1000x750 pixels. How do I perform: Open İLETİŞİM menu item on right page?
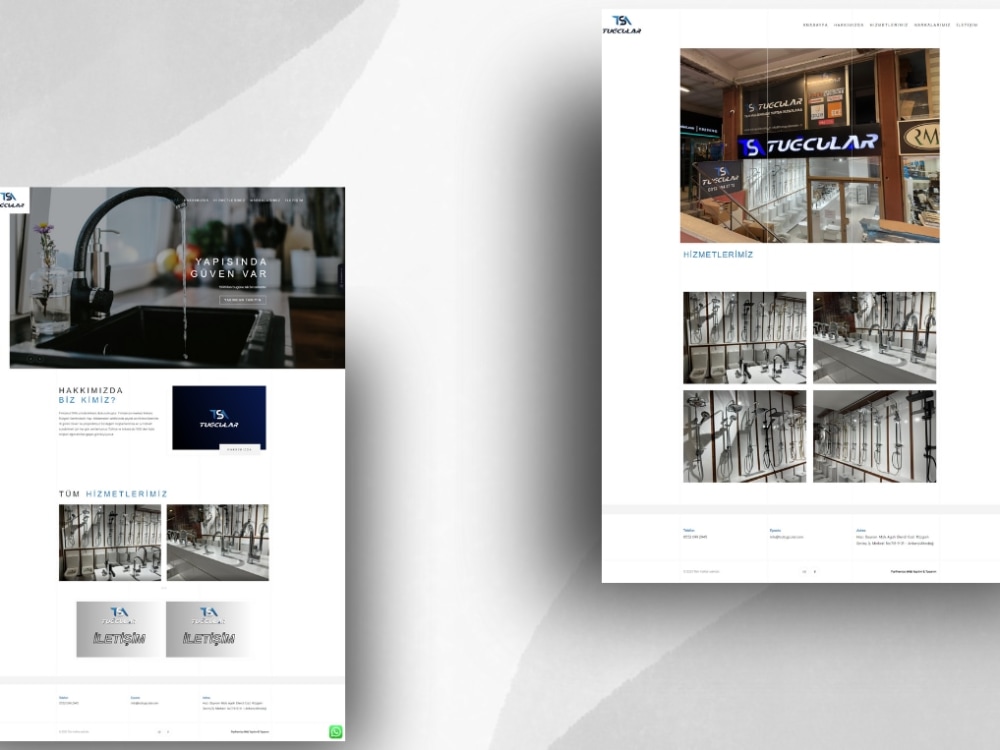pos(966,25)
